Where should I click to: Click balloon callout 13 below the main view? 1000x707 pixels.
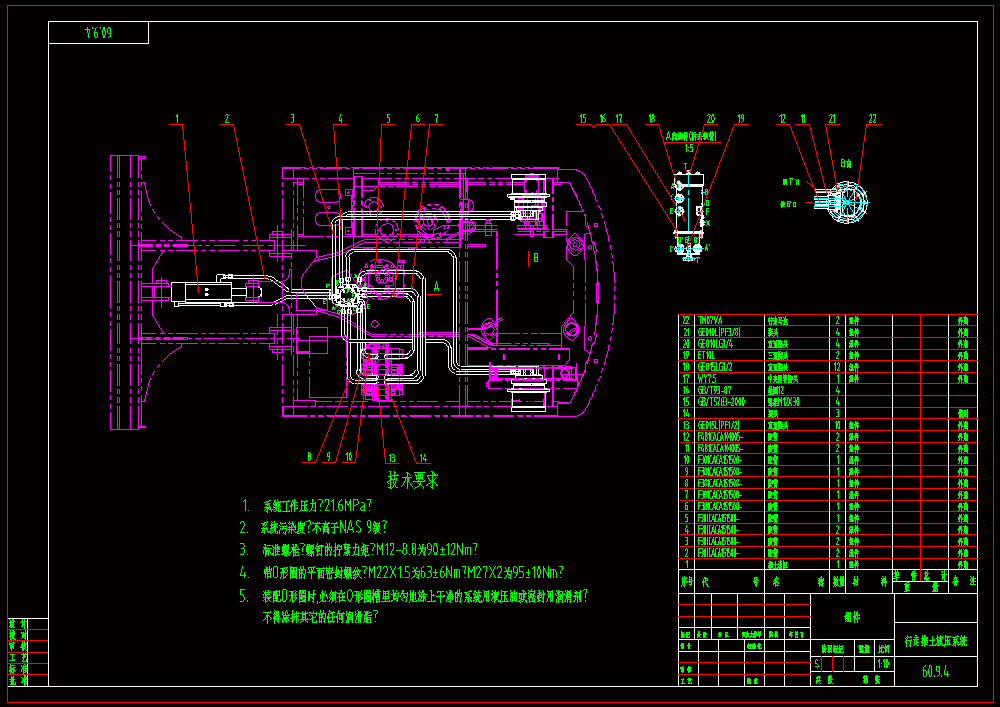[x=392, y=458]
